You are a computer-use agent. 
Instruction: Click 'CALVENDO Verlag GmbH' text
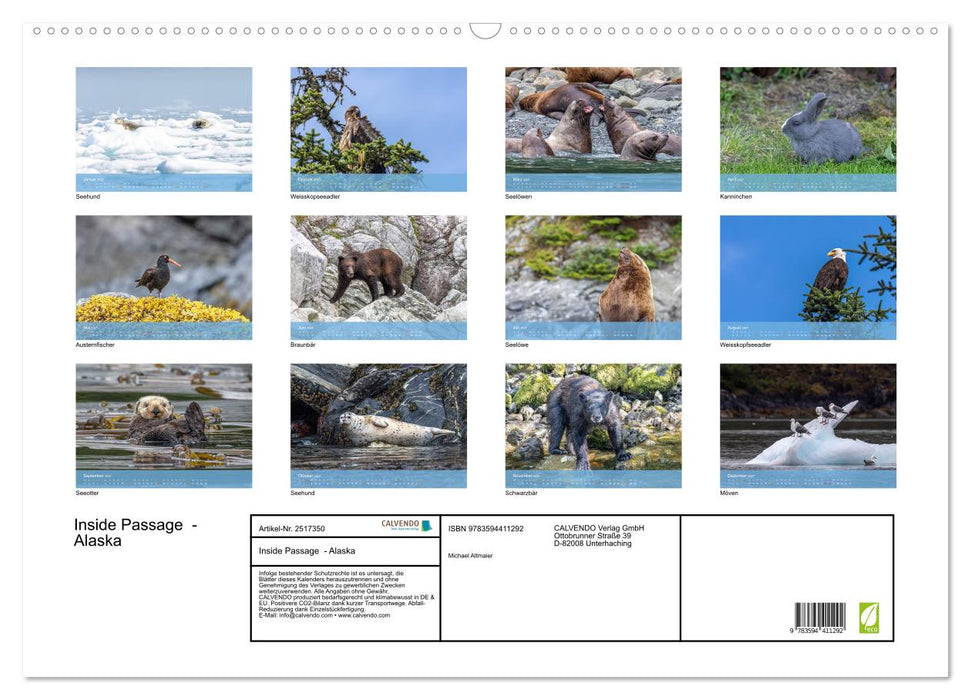(x=599, y=528)
